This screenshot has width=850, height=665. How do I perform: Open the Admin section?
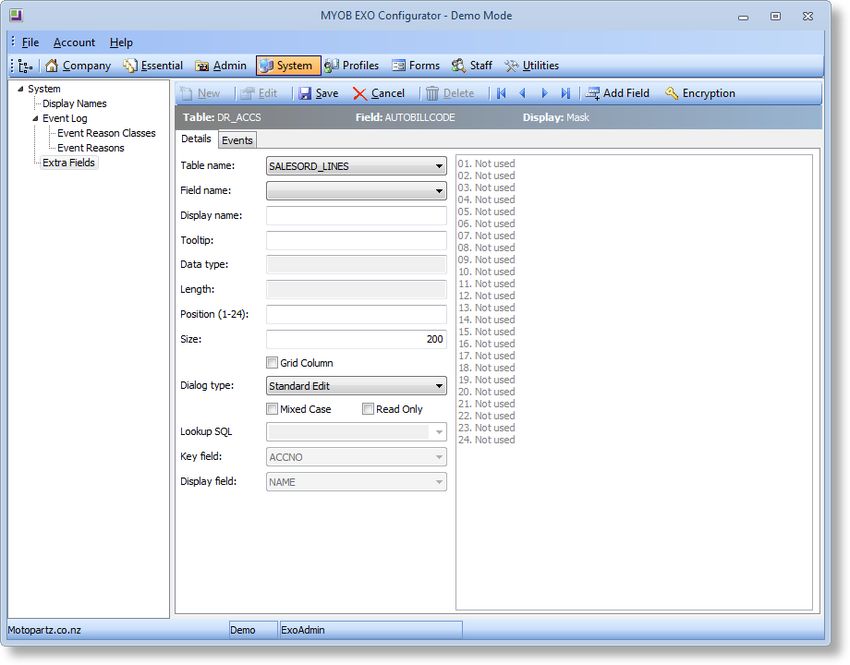(x=221, y=66)
